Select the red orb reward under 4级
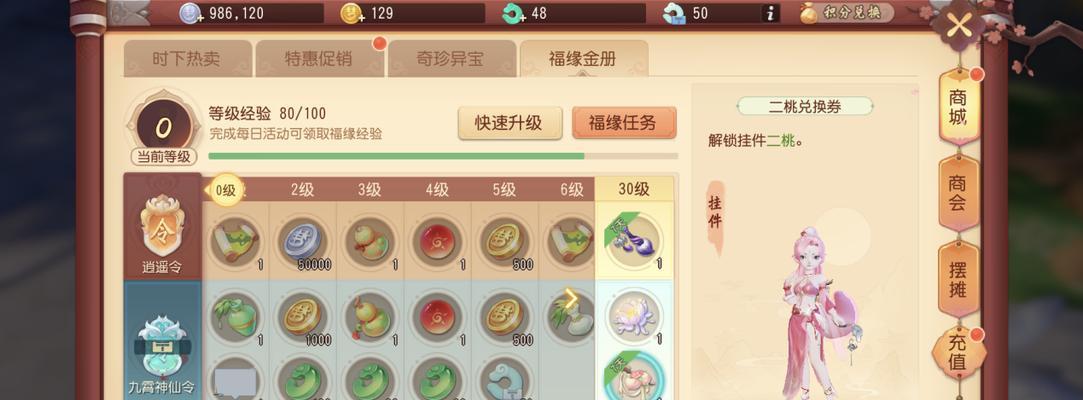The width and height of the screenshot is (1083, 400). pyautogui.click(x=438, y=243)
